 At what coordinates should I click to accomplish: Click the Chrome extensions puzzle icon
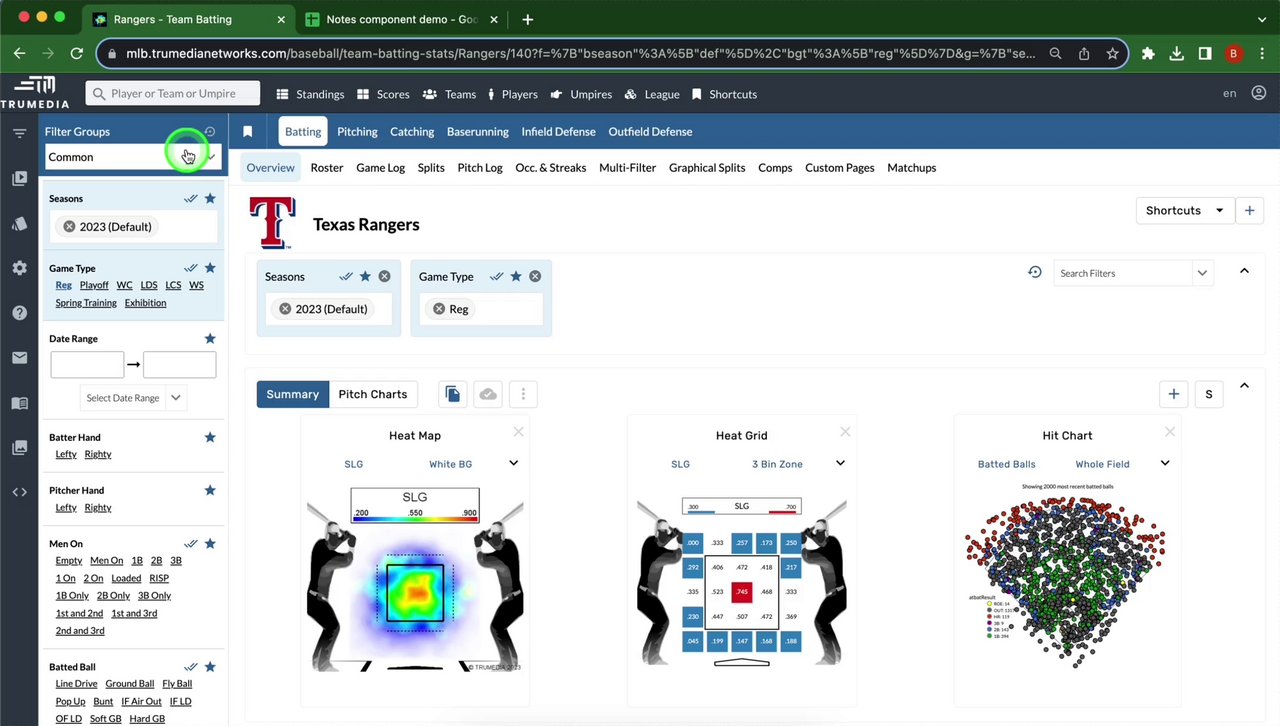click(x=1148, y=53)
